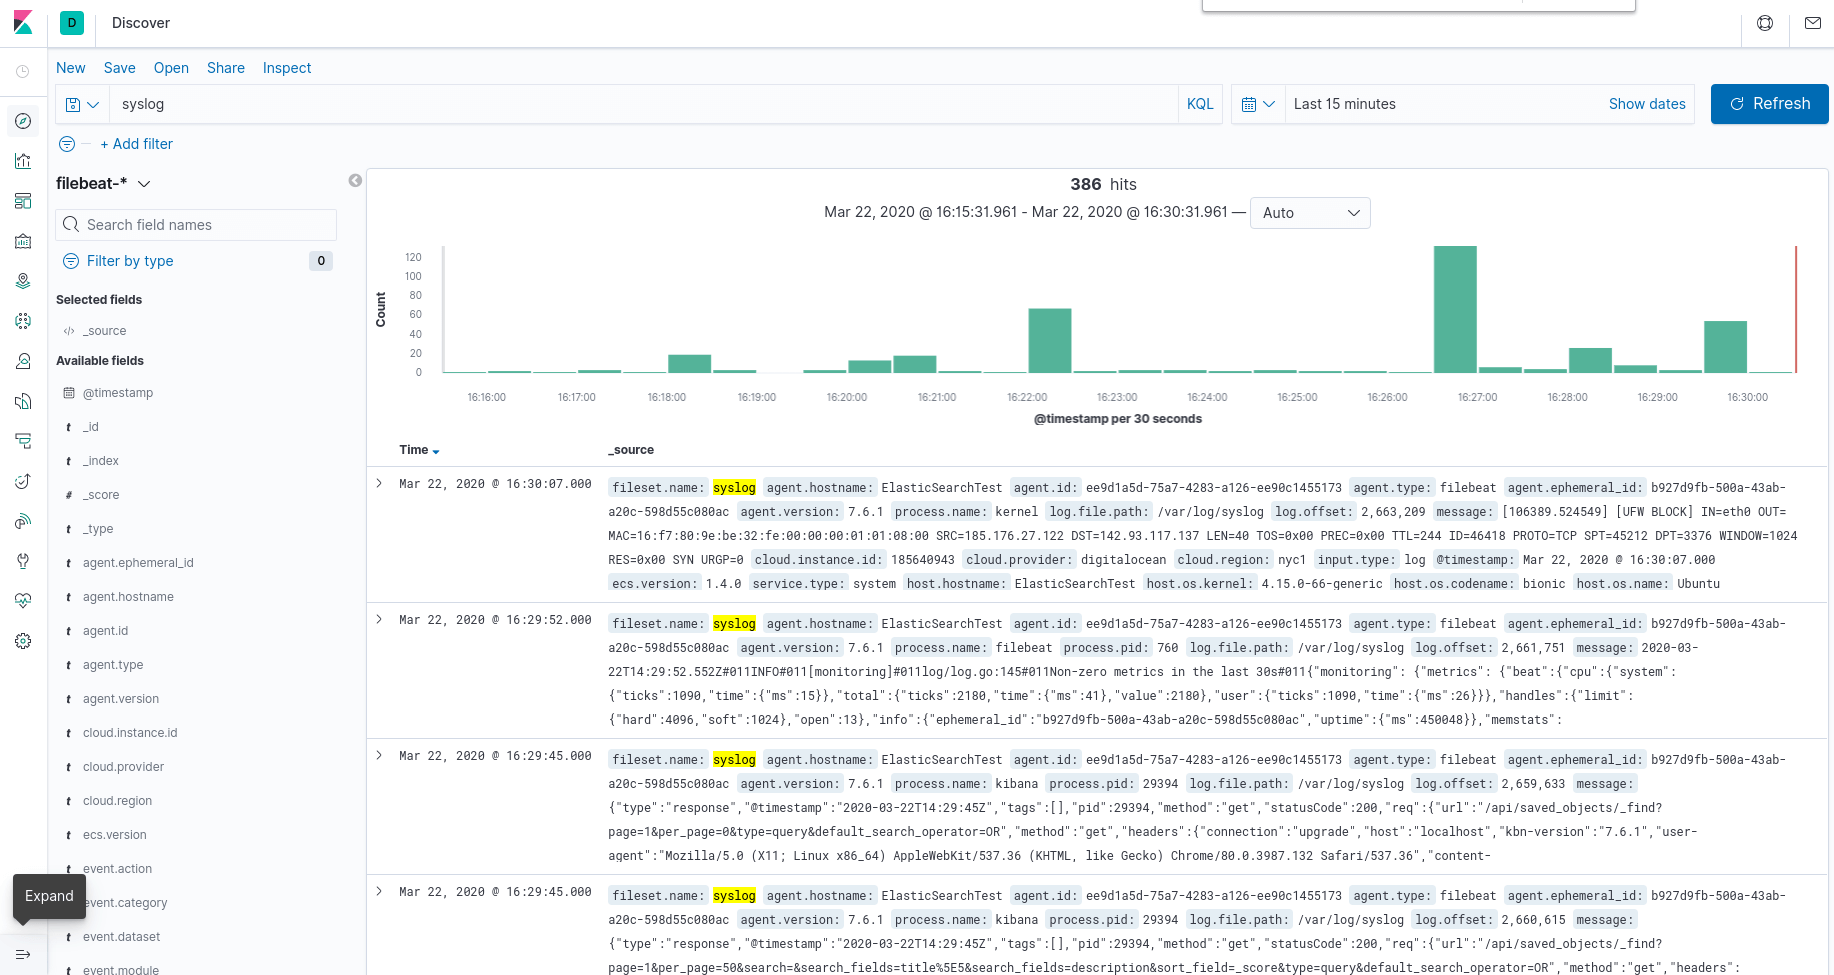Click the Last 15 minutes time range
The image size is (1834, 975).
(1345, 104)
